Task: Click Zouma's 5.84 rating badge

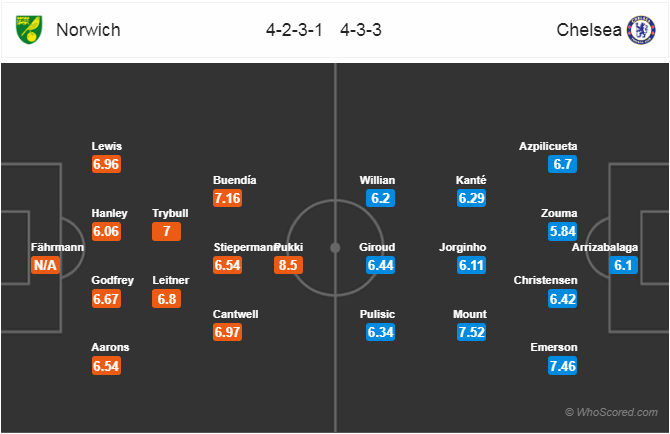Action: pos(562,232)
